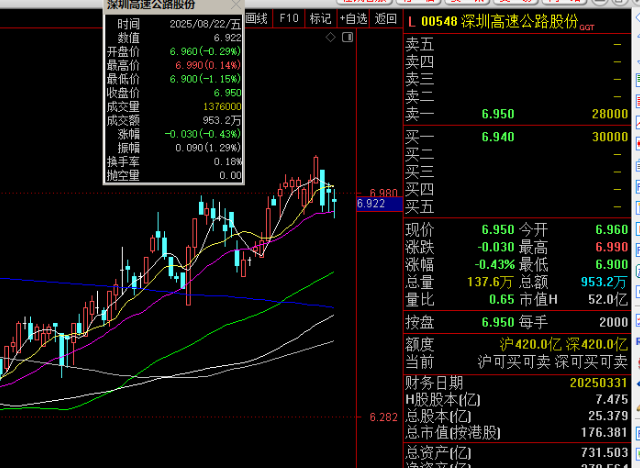
Task: Click the 财务日期 value 20250331
Action: [x=598, y=383]
